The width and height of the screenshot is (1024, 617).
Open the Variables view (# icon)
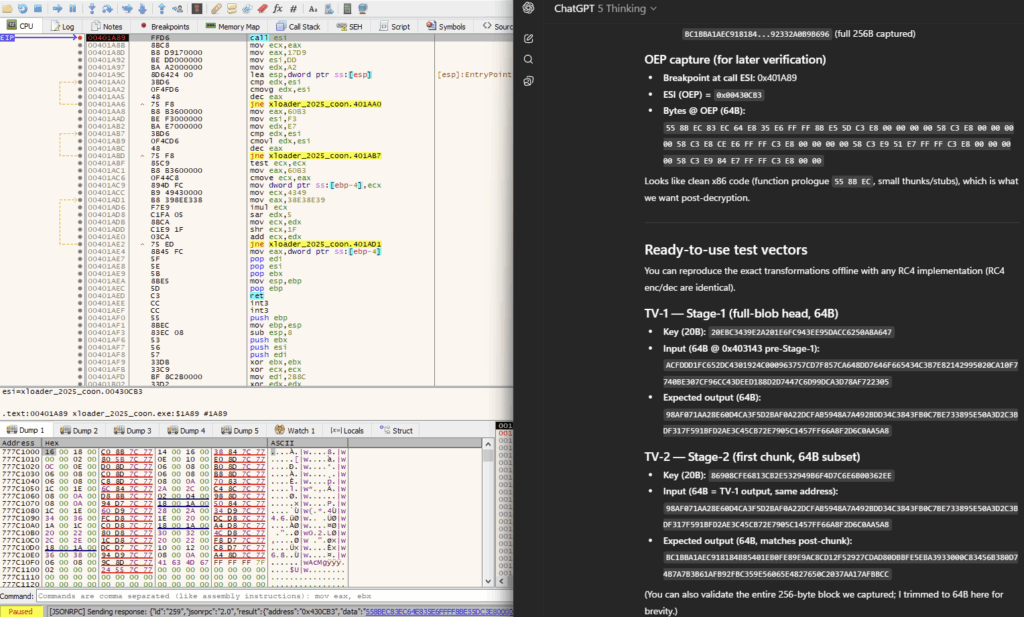[x=293, y=8]
